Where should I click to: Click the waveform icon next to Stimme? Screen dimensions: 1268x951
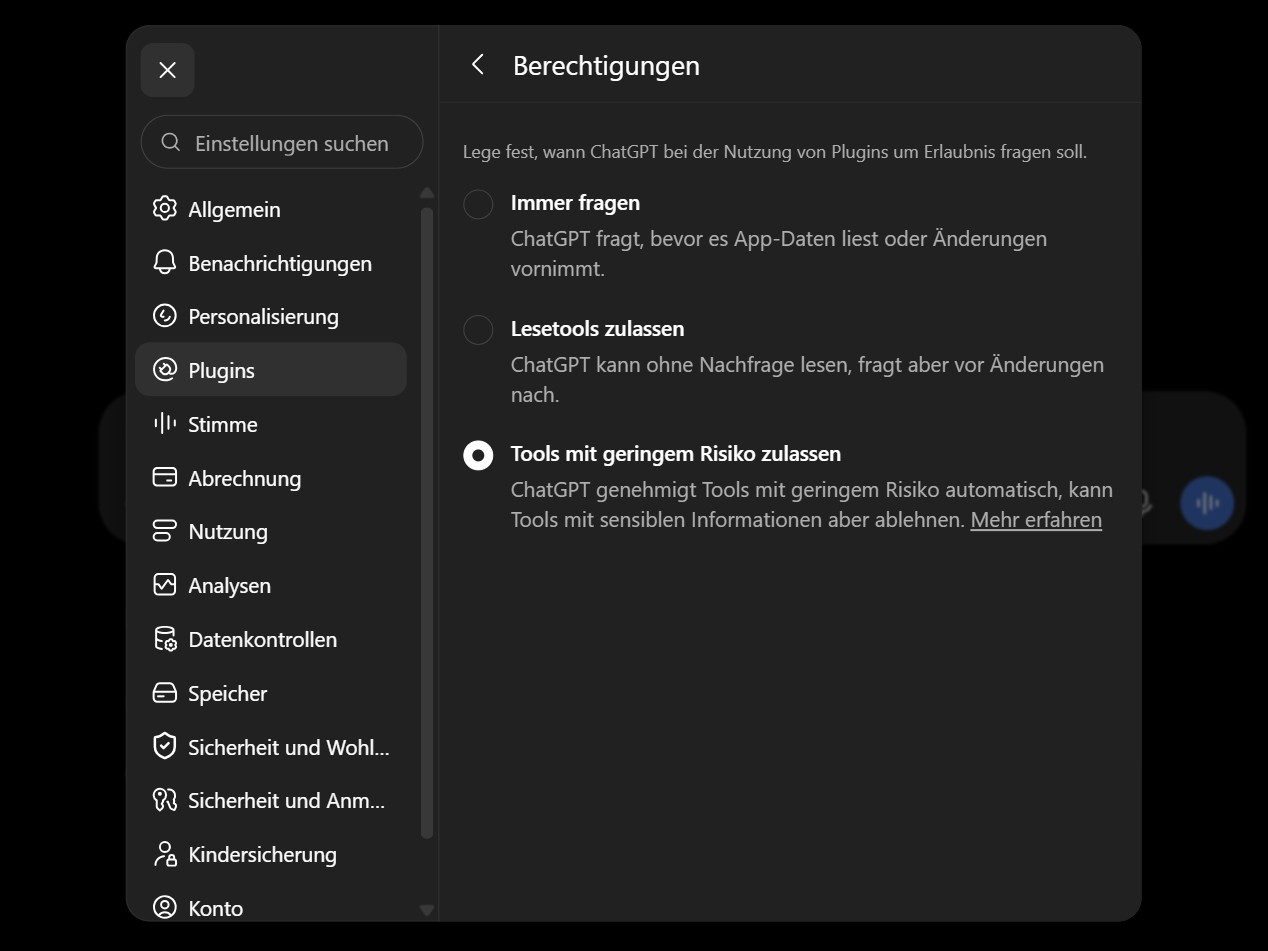164,424
